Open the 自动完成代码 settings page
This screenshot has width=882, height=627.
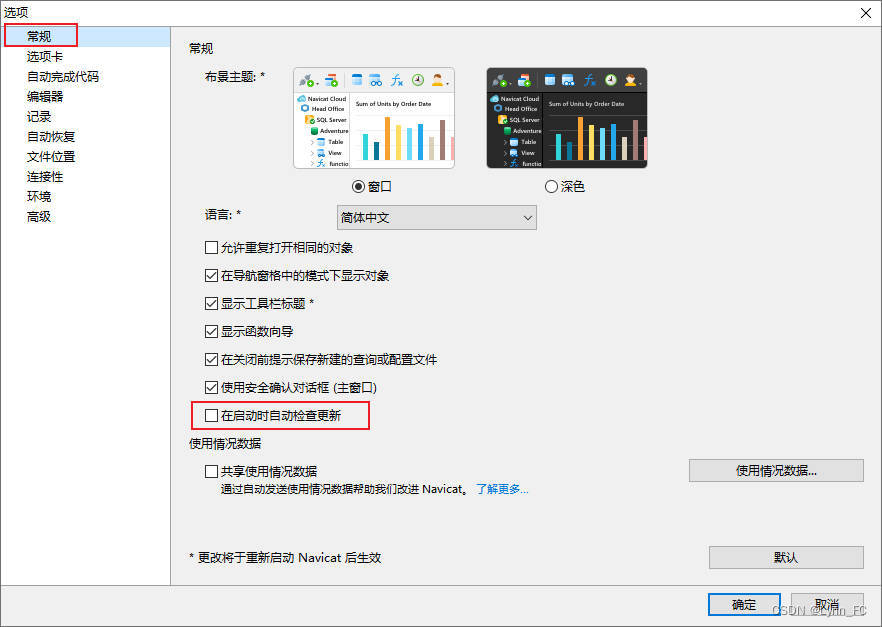[x=63, y=76]
